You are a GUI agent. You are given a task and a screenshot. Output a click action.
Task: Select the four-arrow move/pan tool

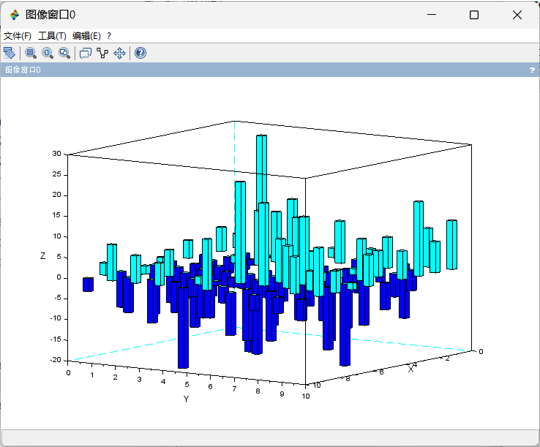(120, 53)
